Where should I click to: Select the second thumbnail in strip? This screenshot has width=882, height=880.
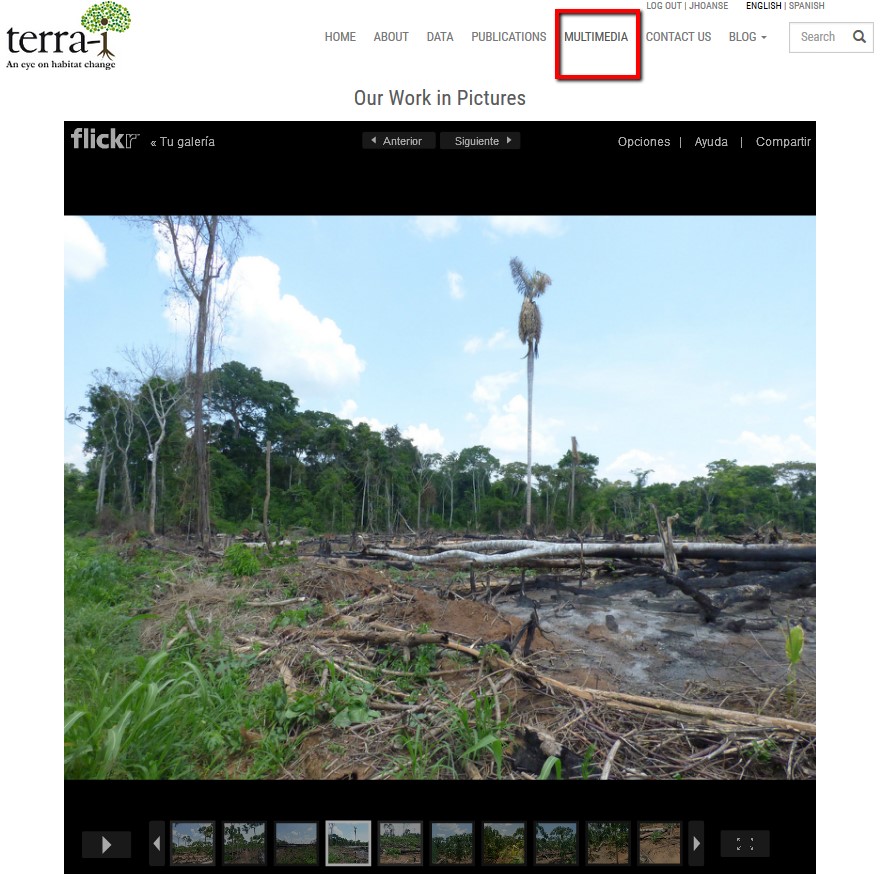(x=244, y=843)
